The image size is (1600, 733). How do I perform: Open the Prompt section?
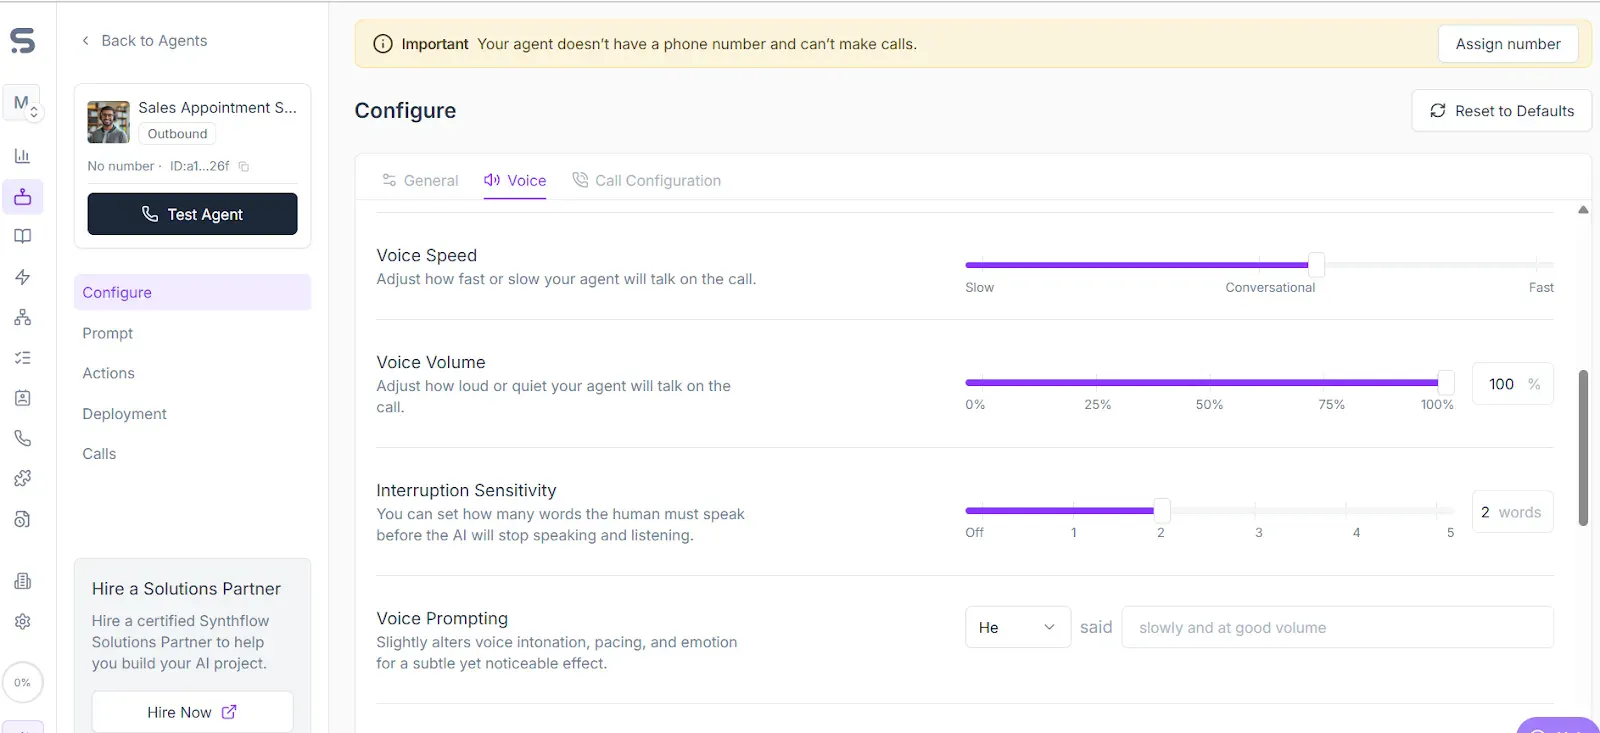click(x=108, y=333)
